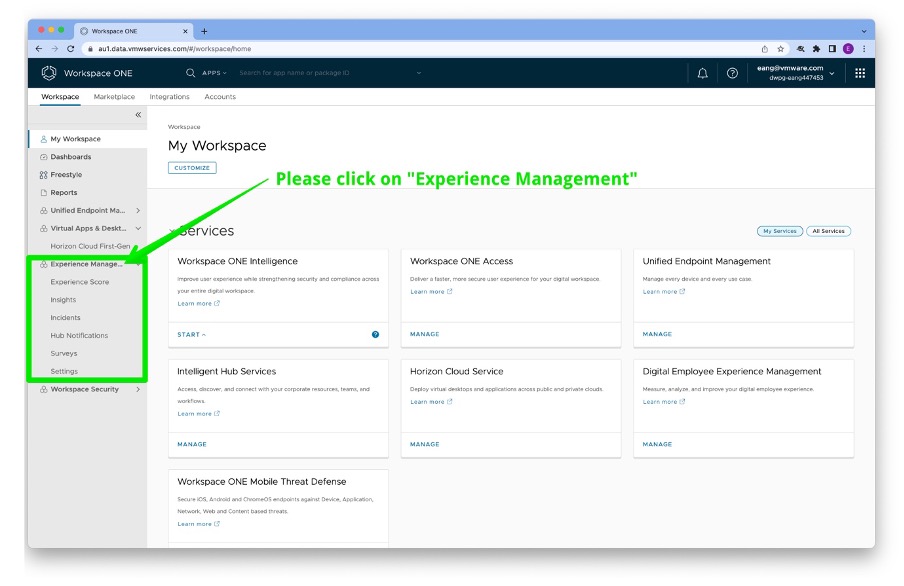This screenshot has width=904, height=586.
Task: Expand the Workspace Security section
Action: [138, 390]
